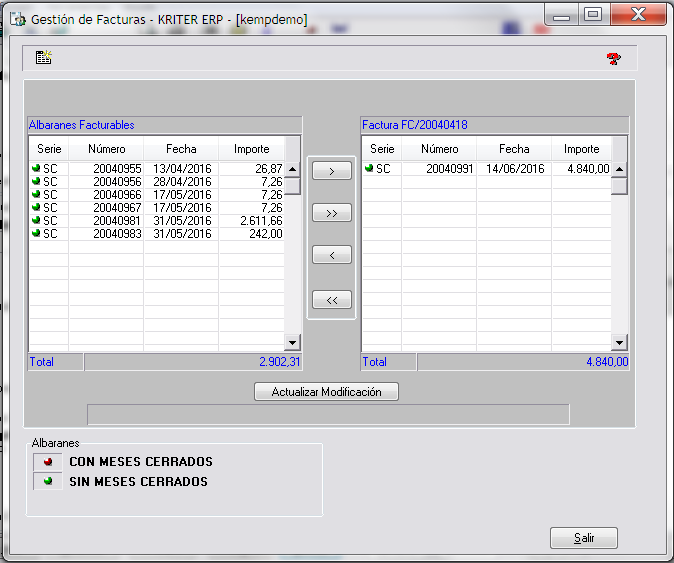Select number 20040983 cell

click(106, 234)
